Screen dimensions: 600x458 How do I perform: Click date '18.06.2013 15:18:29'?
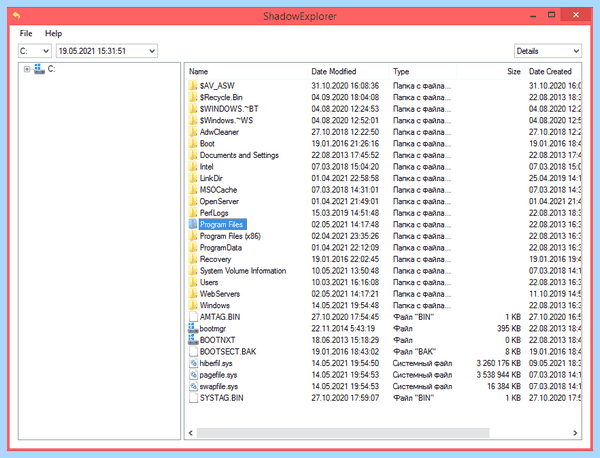coord(345,340)
